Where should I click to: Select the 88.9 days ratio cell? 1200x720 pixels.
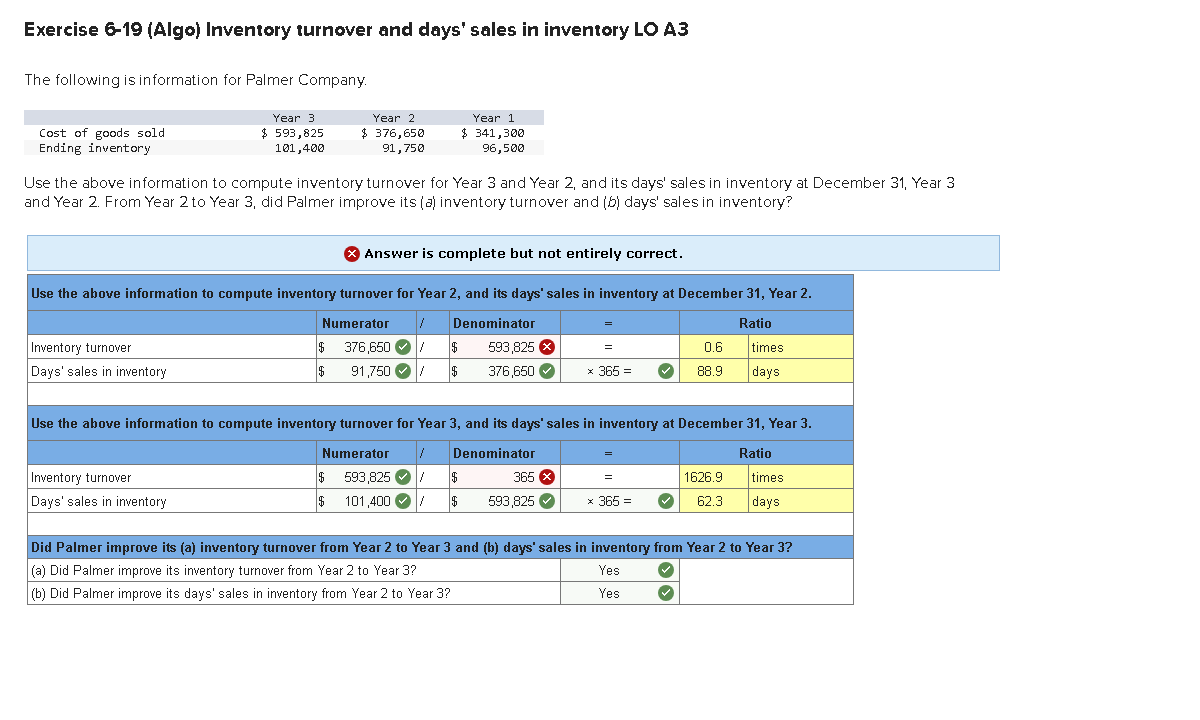(712, 370)
